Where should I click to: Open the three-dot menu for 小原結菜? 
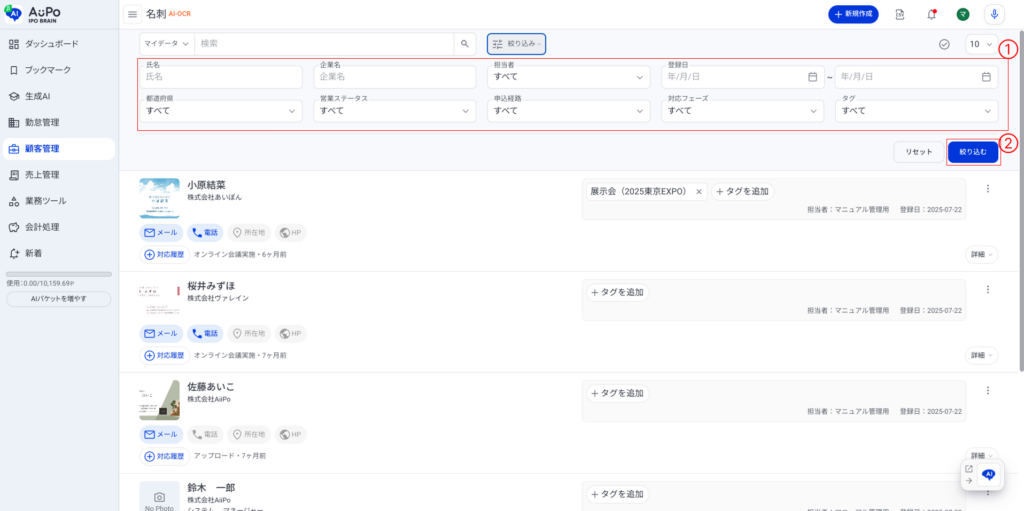click(x=988, y=189)
